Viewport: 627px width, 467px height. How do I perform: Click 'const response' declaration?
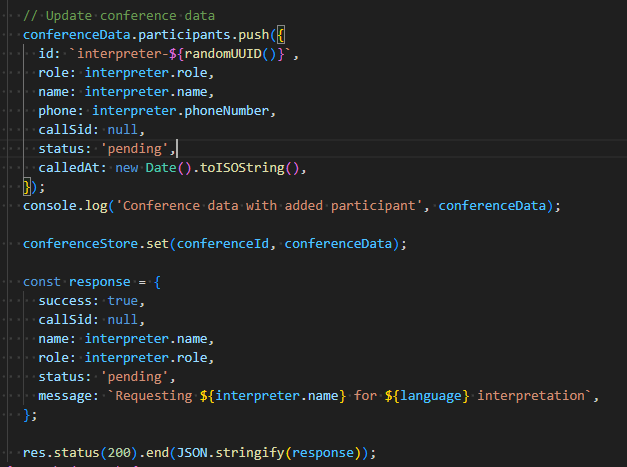[x=77, y=281]
